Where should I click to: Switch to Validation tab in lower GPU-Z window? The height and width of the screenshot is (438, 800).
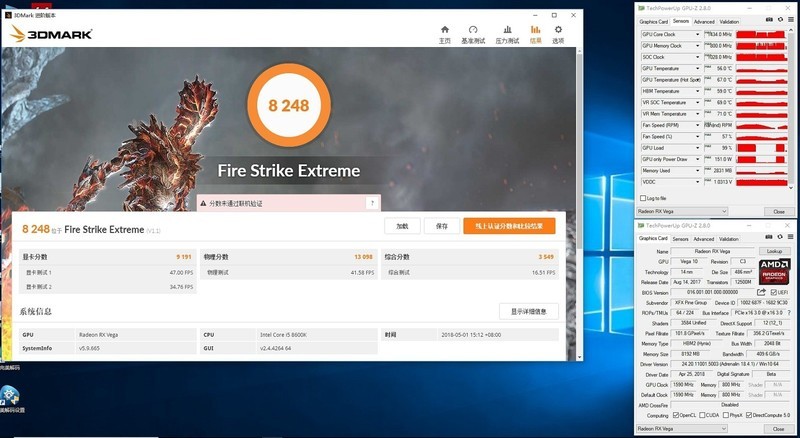click(x=729, y=239)
